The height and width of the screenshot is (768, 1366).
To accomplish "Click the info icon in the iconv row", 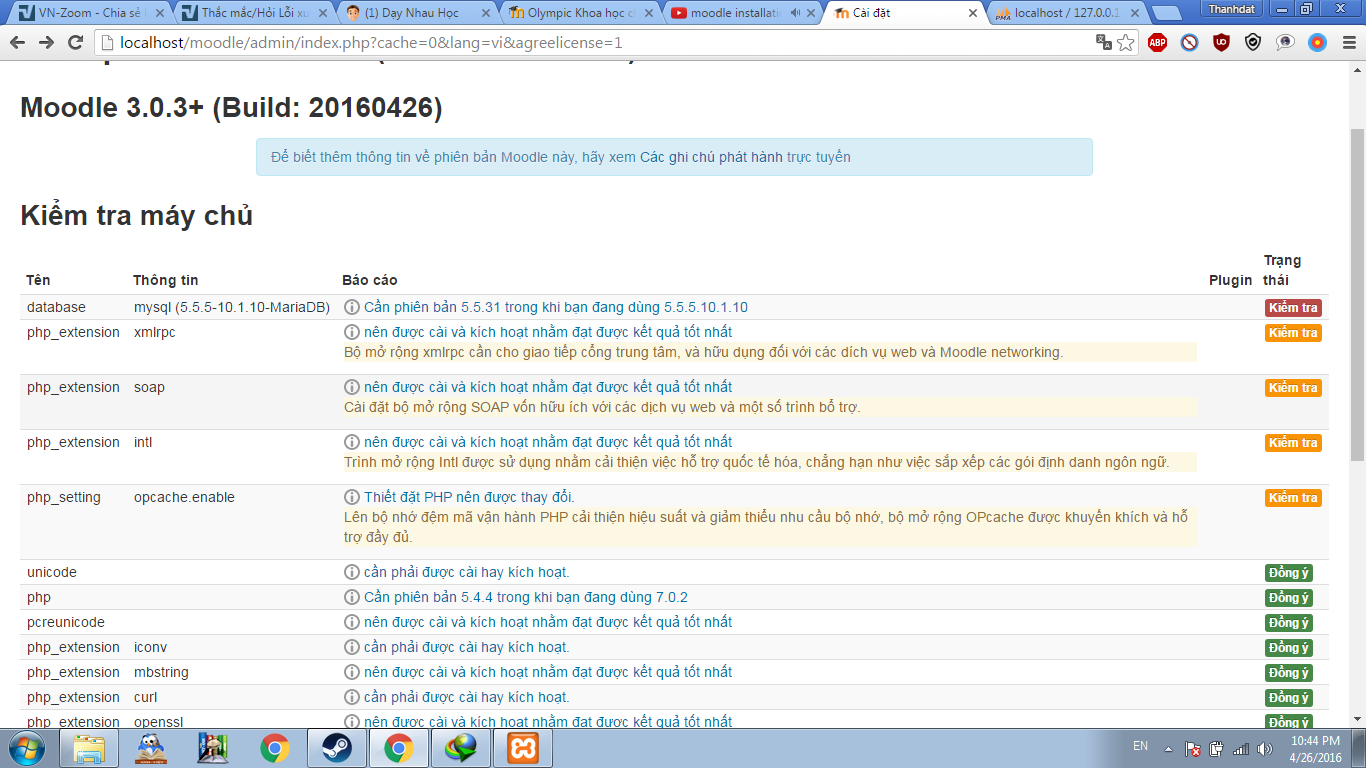I will 352,647.
